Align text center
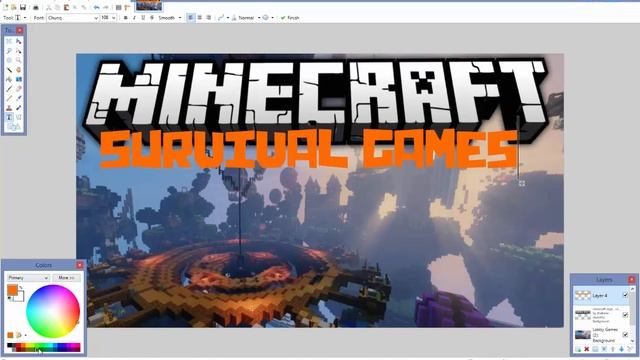This screenshot has height=360, width=640. [200, 18]
